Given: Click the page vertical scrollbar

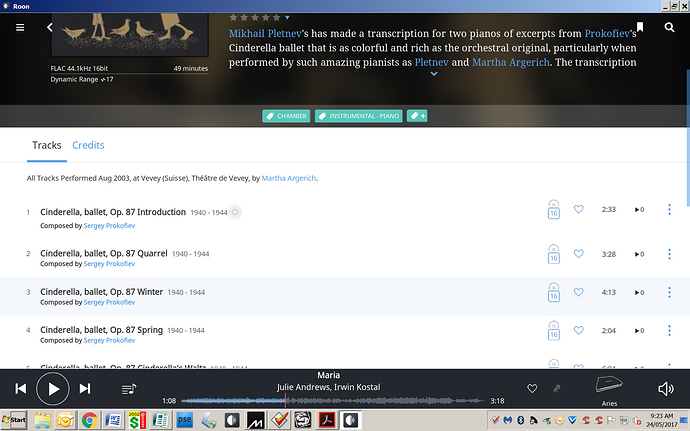Looking at the screenshot, I should 687,136.
